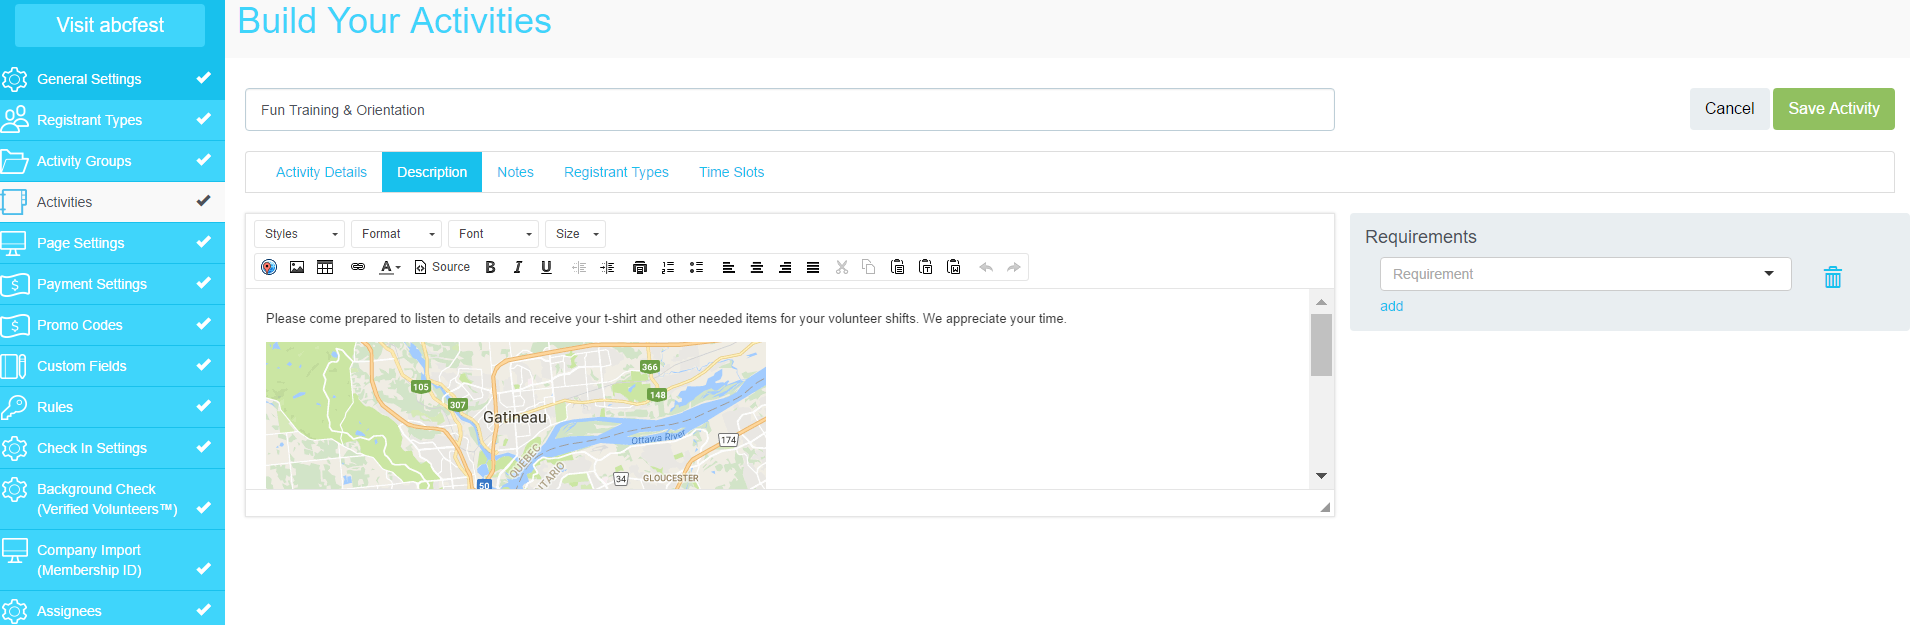This screenshot has width=1910, height=625.
Task: Toggle underline formatting
Action: (546, 267)
